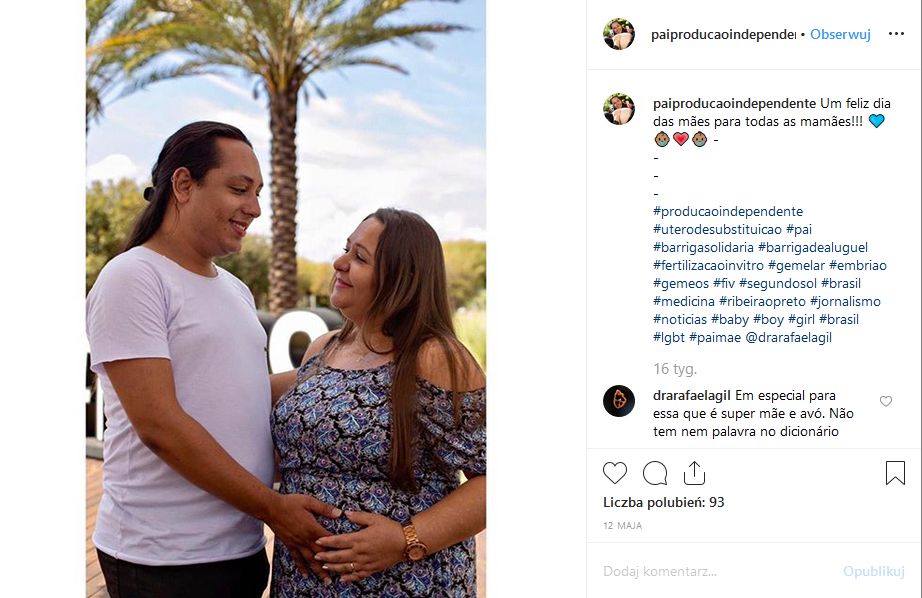Open the couple photo post image
922x598 pixels.
286,299
